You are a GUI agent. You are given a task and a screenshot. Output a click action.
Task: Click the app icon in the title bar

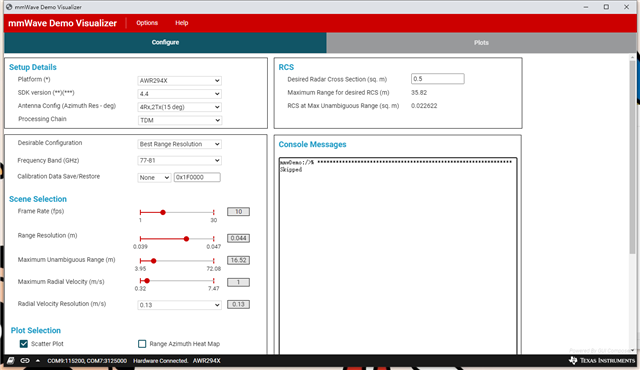pyautogui.click(x=9, y=7)
